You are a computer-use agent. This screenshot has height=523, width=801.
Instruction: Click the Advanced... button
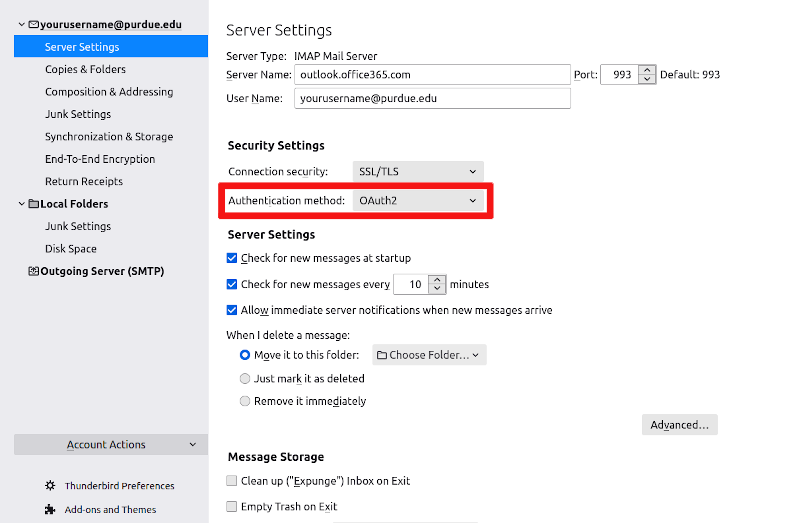679,425
